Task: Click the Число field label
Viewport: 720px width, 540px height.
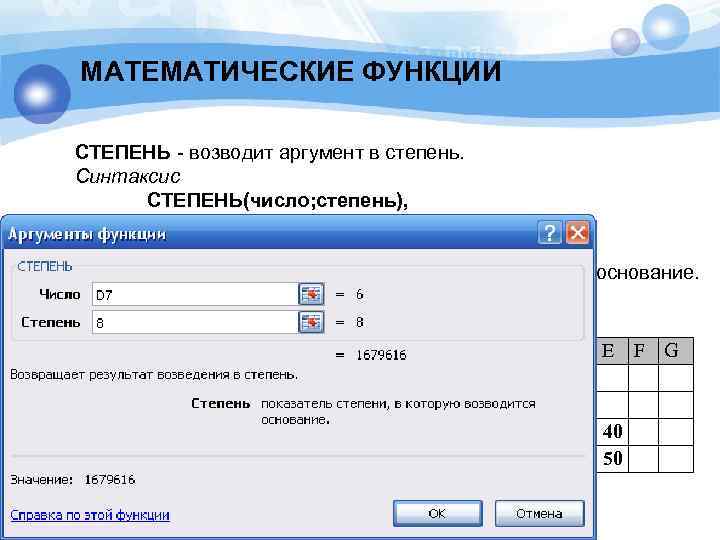Action: pos(60,294)
